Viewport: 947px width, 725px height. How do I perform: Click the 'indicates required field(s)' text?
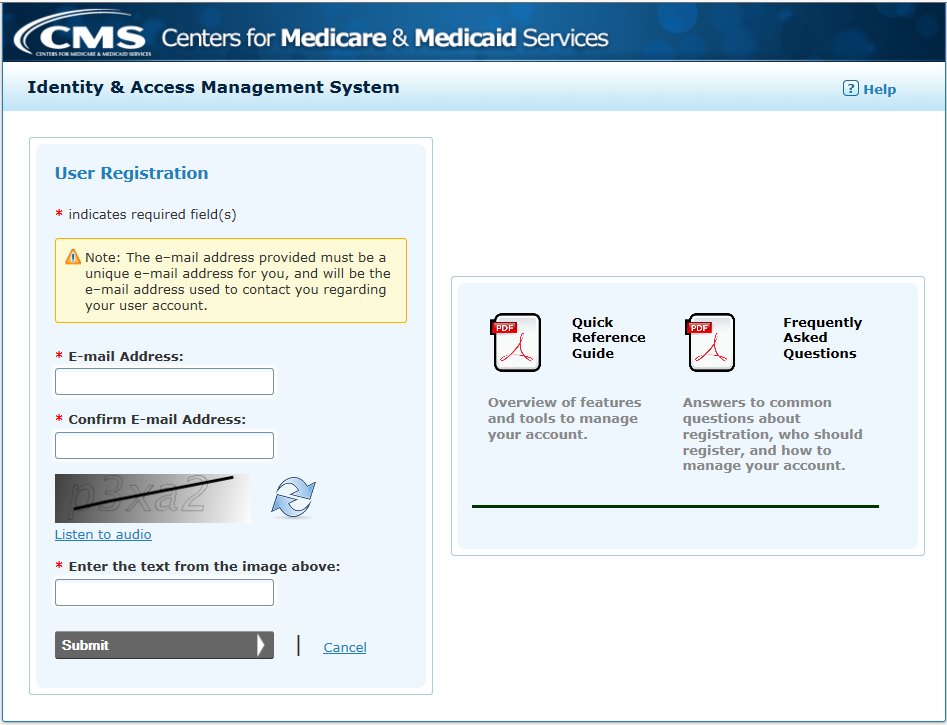(152, 214)
